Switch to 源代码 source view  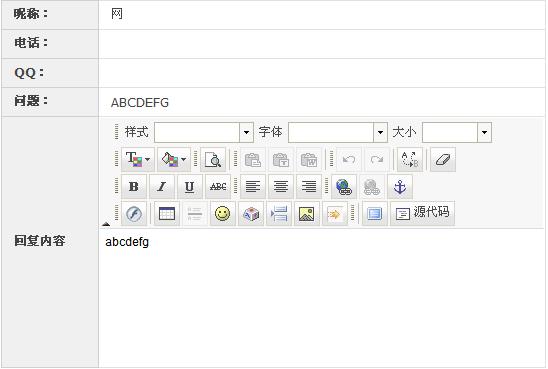(x=422, y=214)
